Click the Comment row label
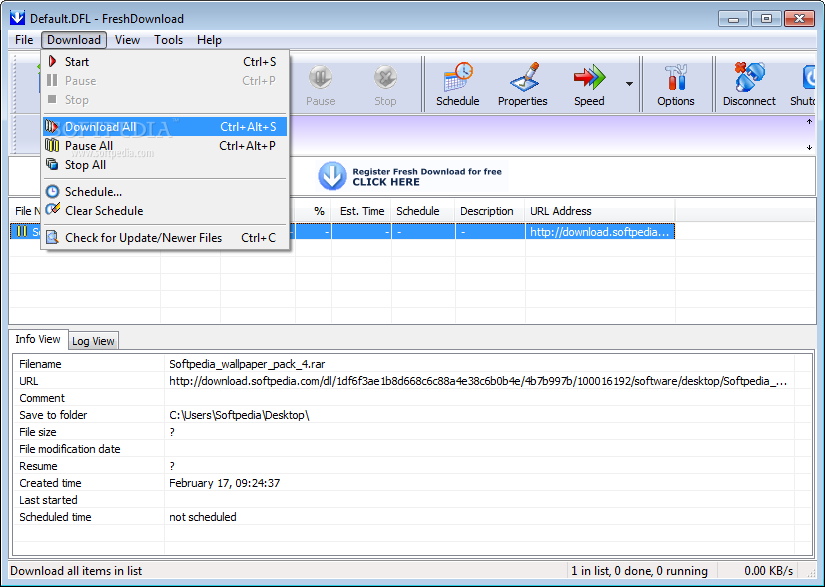Viewport: 825px width, 587px height. 42,398
